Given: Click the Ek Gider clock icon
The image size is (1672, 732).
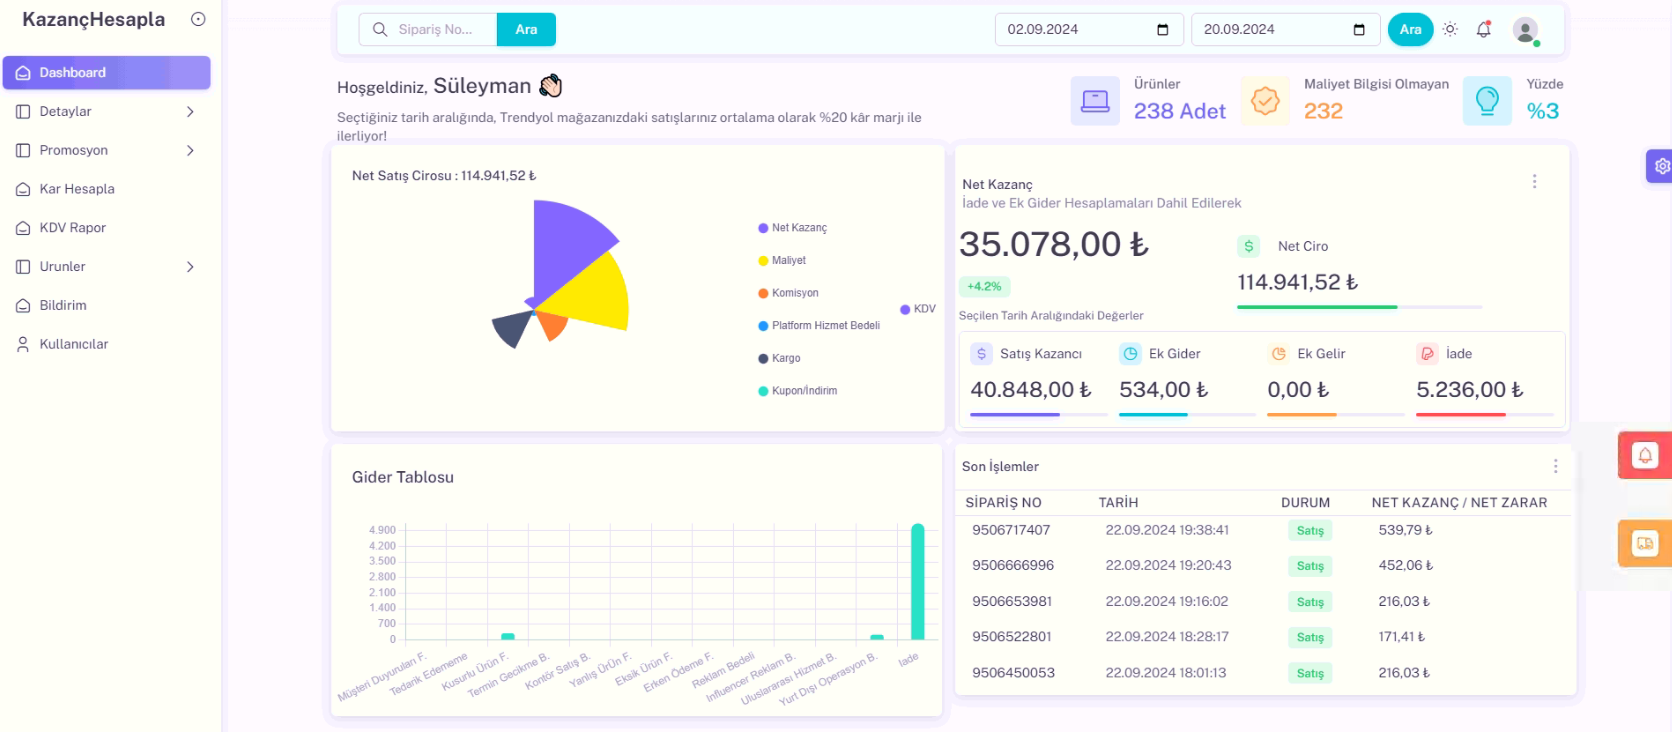Looking at the screenshot, I should pyautogui.click(x=1130, y=354).
